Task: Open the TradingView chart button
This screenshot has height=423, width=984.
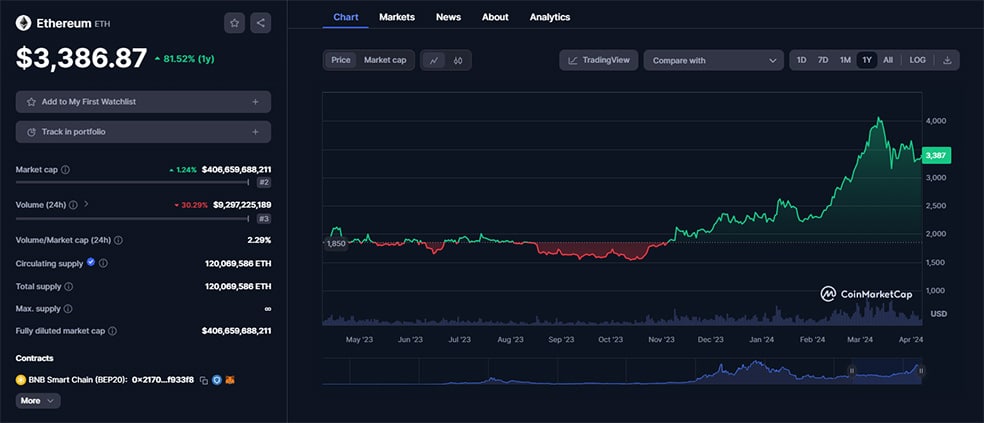Action: (599, 60)
